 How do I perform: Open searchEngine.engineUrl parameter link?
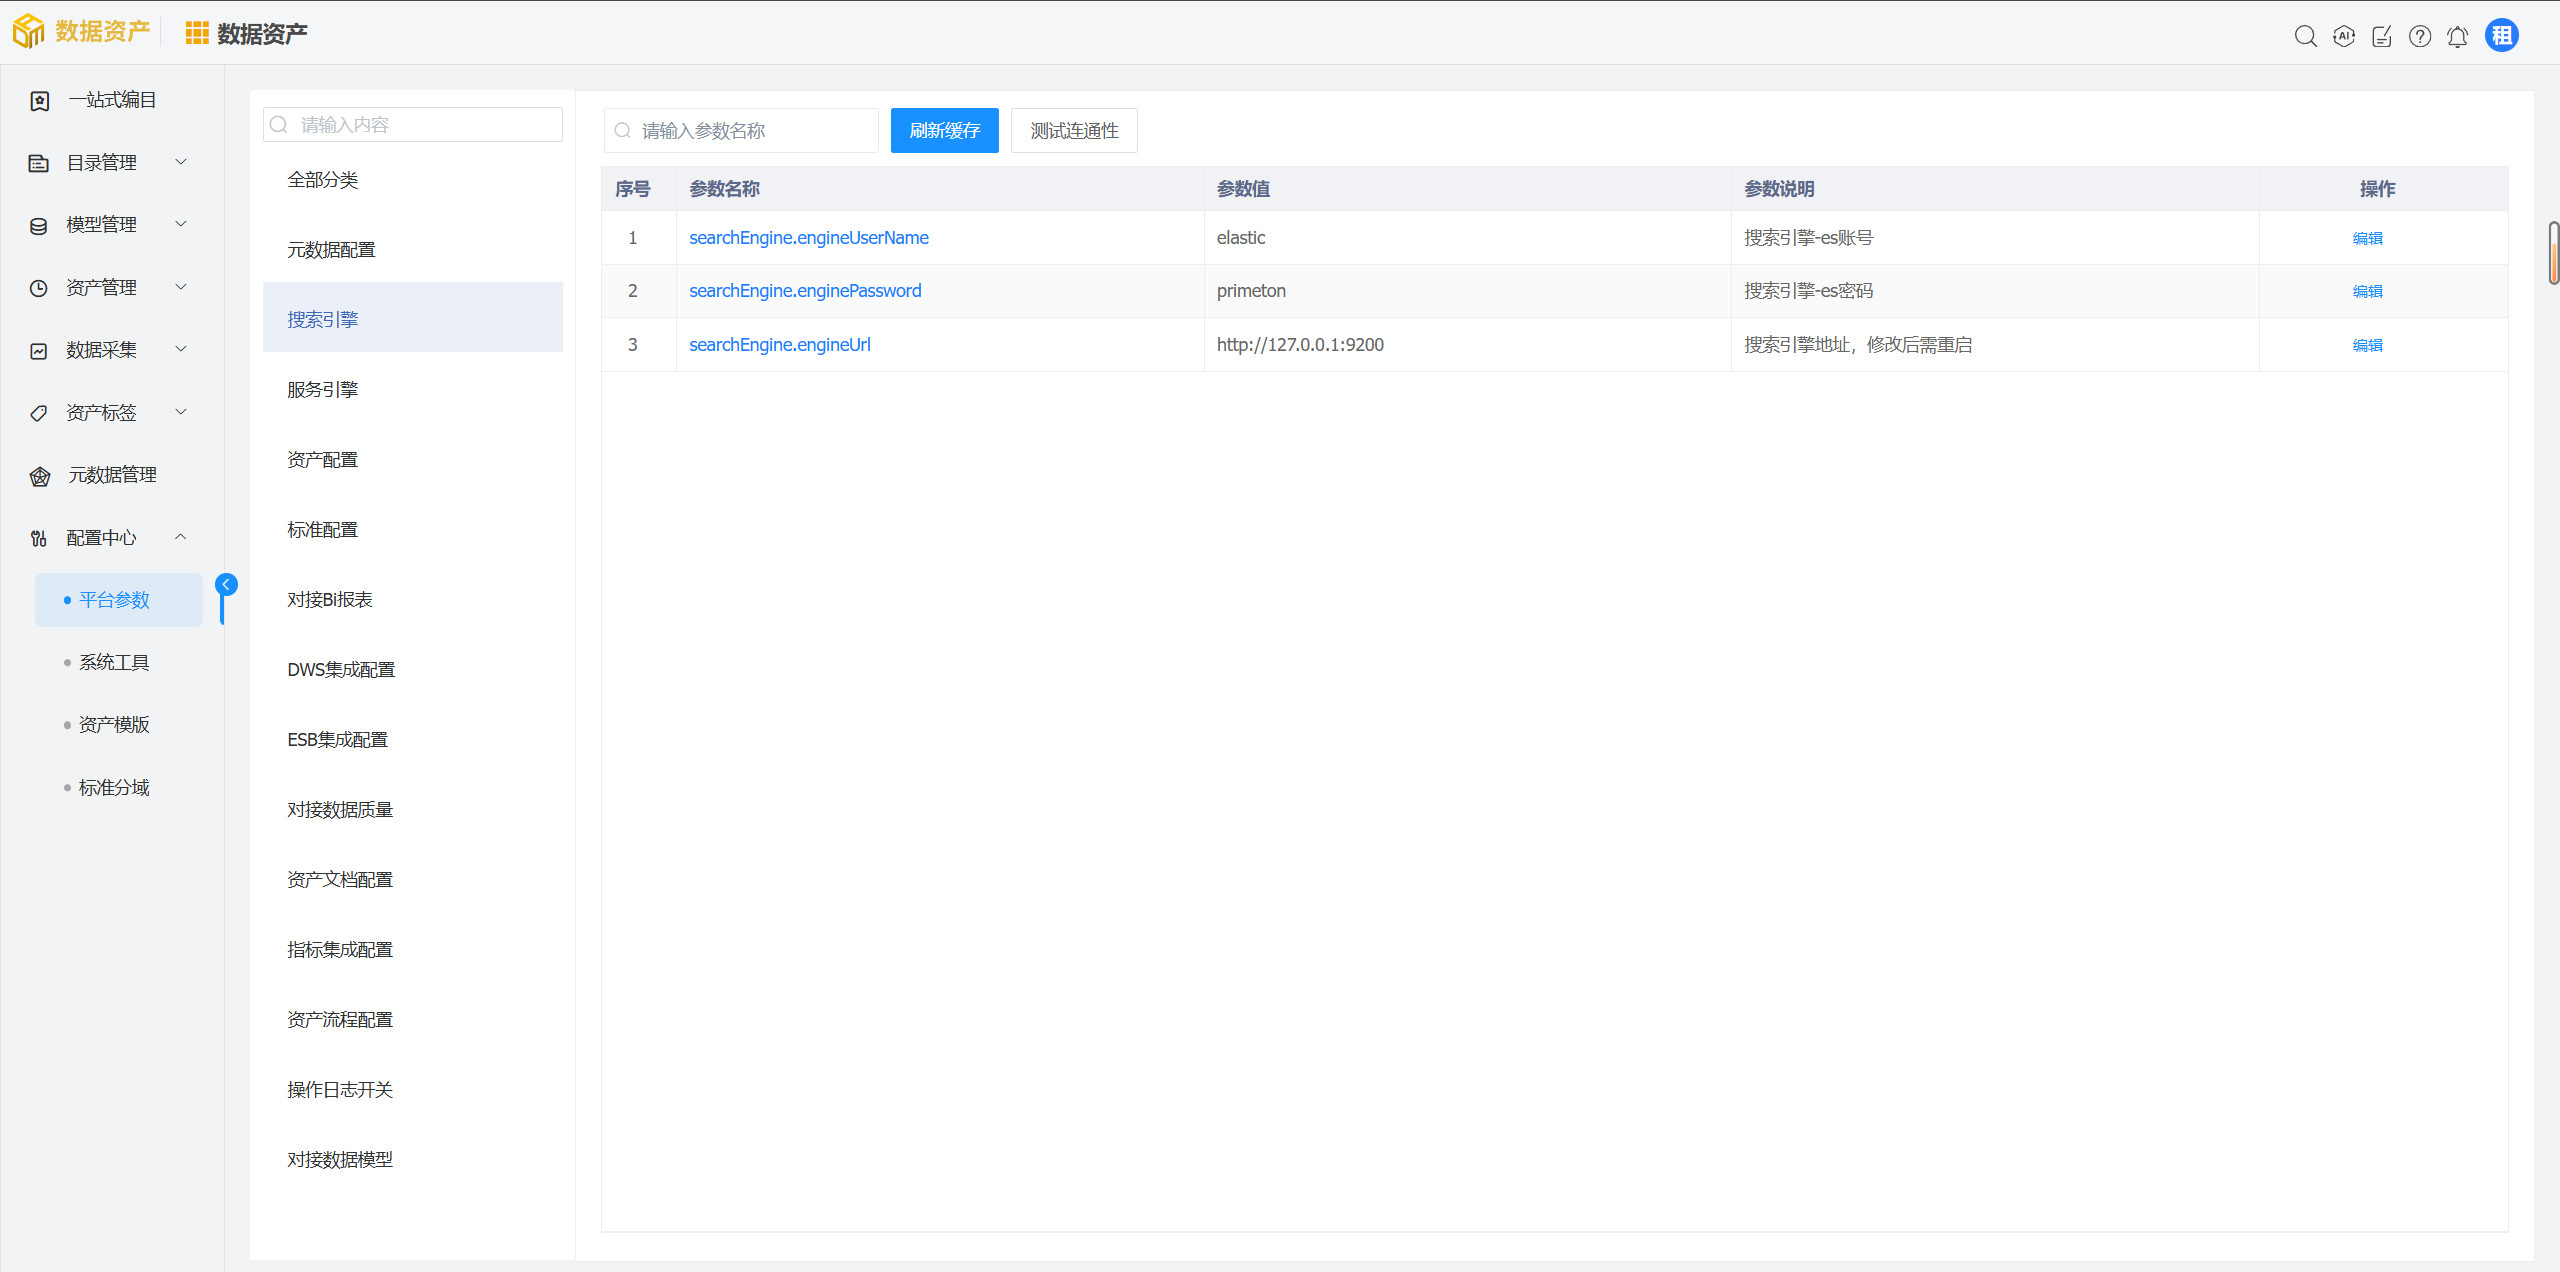pos(779,345)
